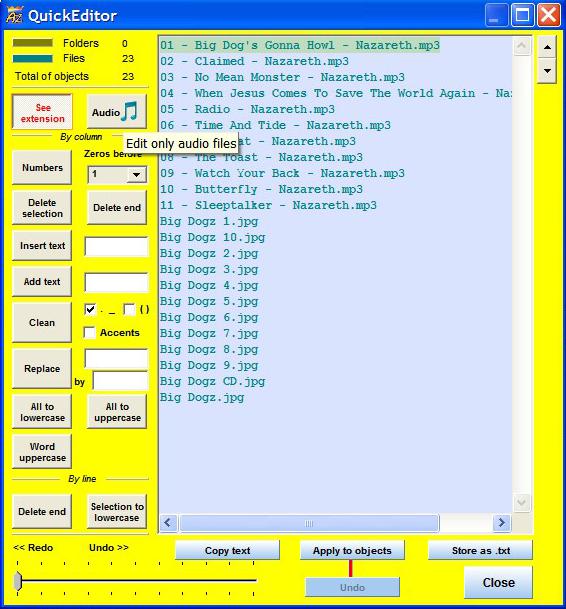Click Copy text button
Image resolution: width=566 pixels, height=609 pixels.
(227, 550)
